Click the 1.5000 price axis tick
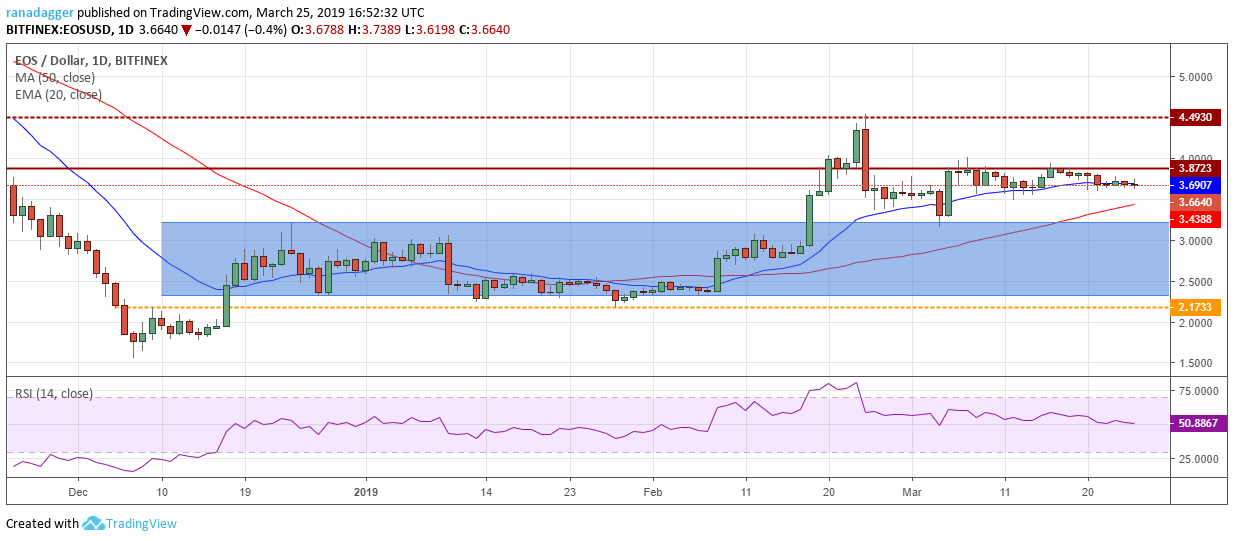The width and height of the screenshot is (1234, 541). pos(1195,363)
